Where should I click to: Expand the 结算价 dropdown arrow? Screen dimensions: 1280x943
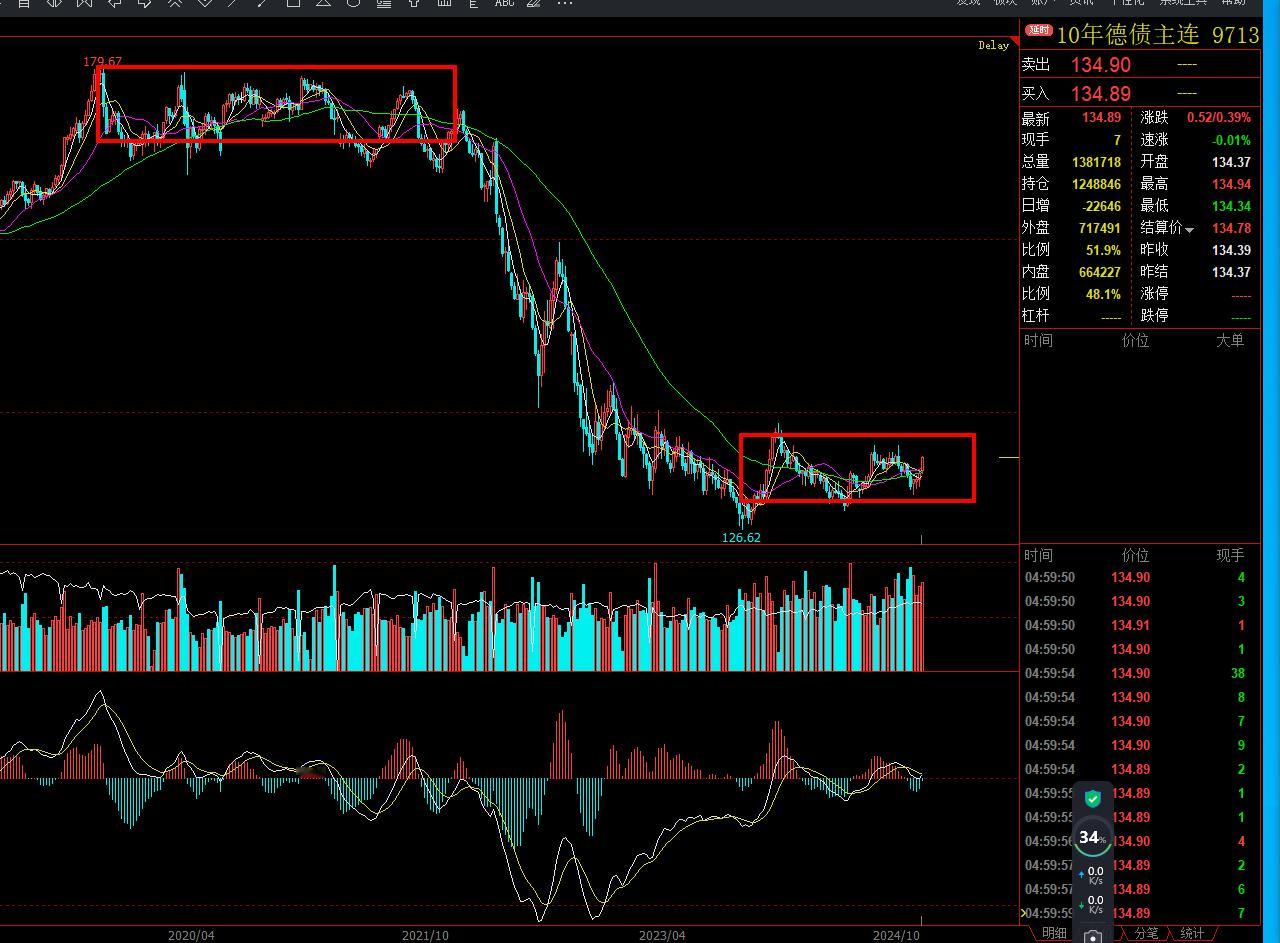(1189, 230)
